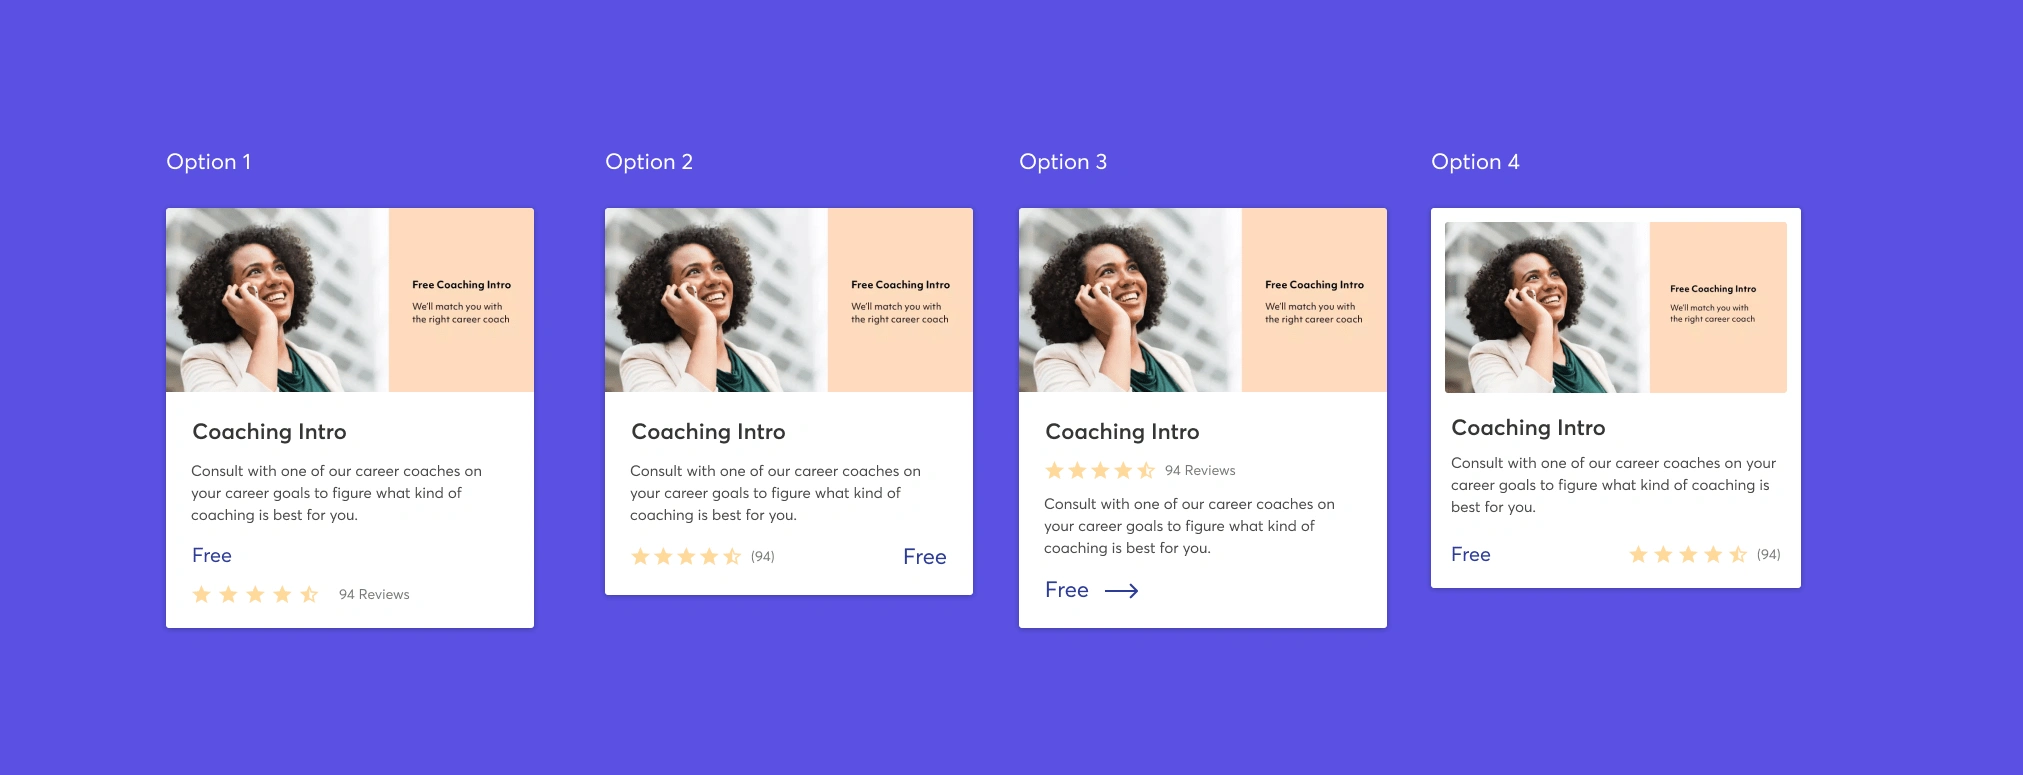The width and height of the screenshot is (2023, 775).
Task: Open the Option 3 card banner image
Action: 1203,300
